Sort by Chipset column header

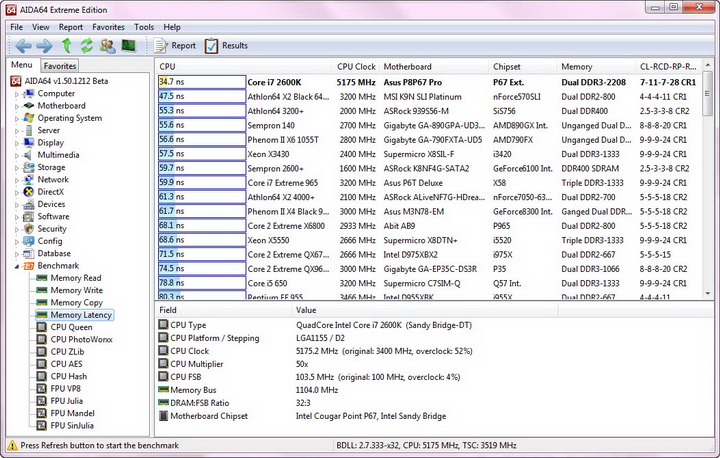523,67
